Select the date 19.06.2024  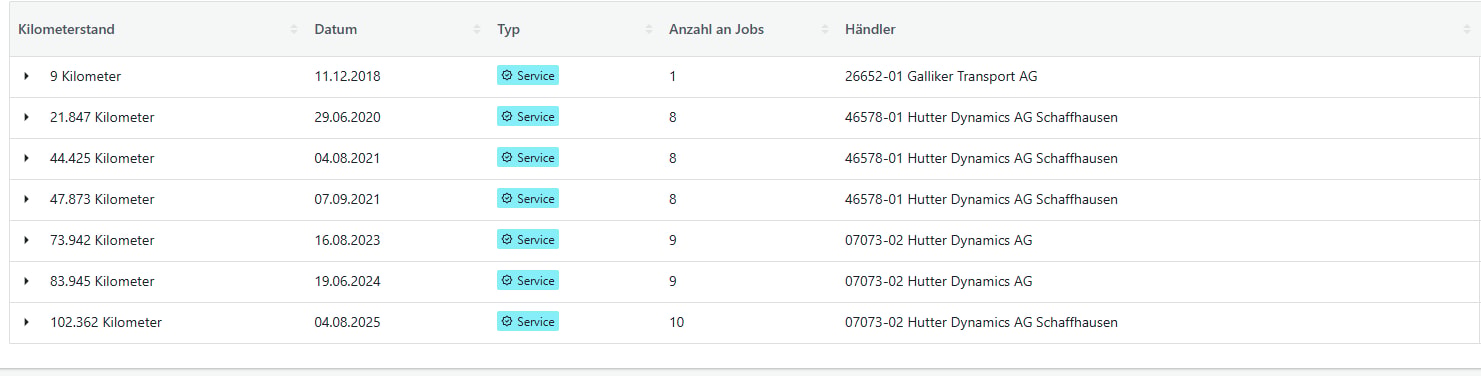(347, 281)
